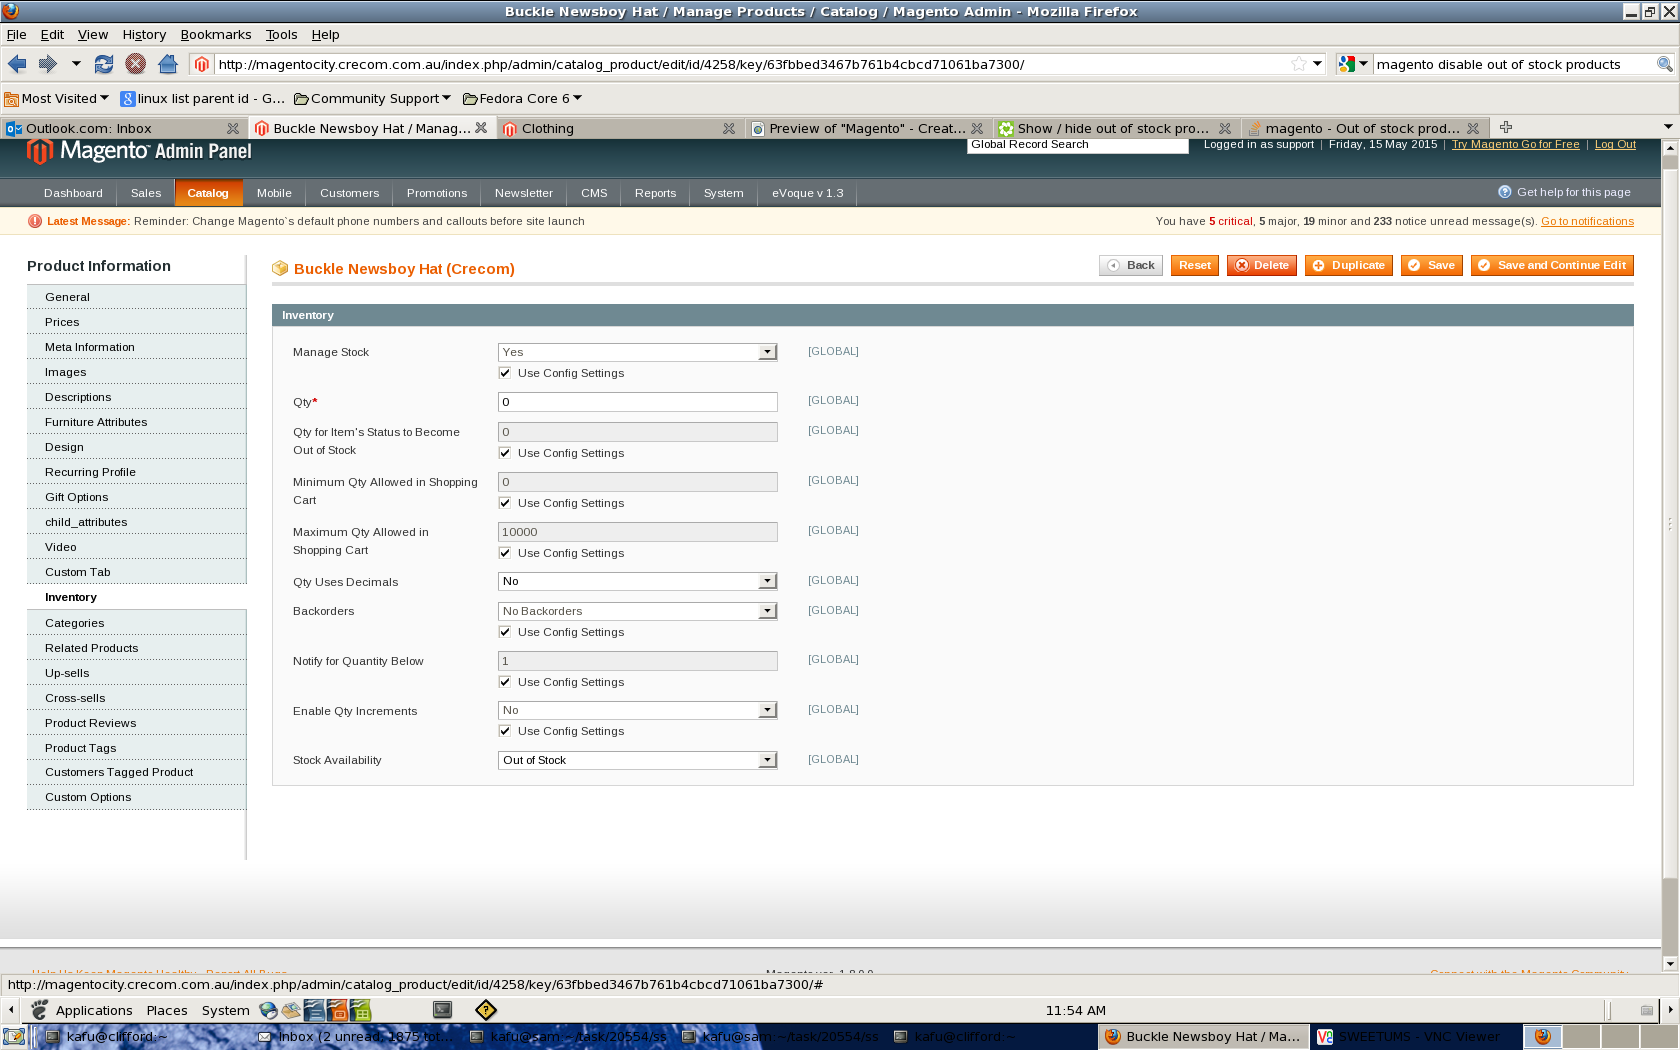The image size is (1680, 1050).
Task: Save the product
Action: 1432,265
